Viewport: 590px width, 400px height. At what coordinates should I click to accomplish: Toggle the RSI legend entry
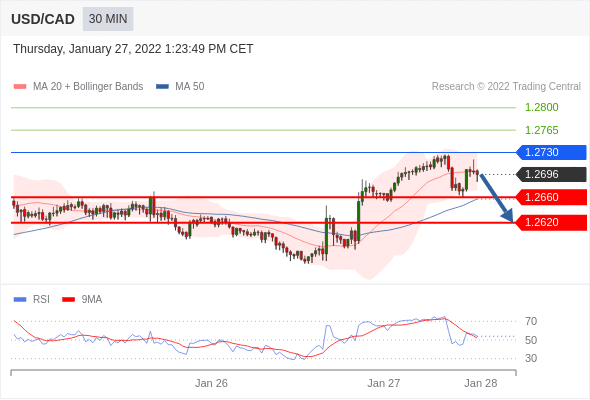click(x=32, y=300)
